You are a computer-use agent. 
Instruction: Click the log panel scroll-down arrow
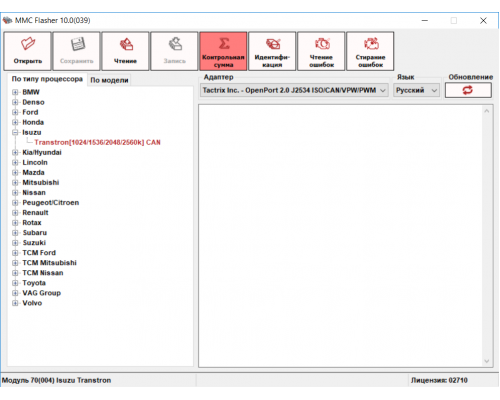pos(486,361)
